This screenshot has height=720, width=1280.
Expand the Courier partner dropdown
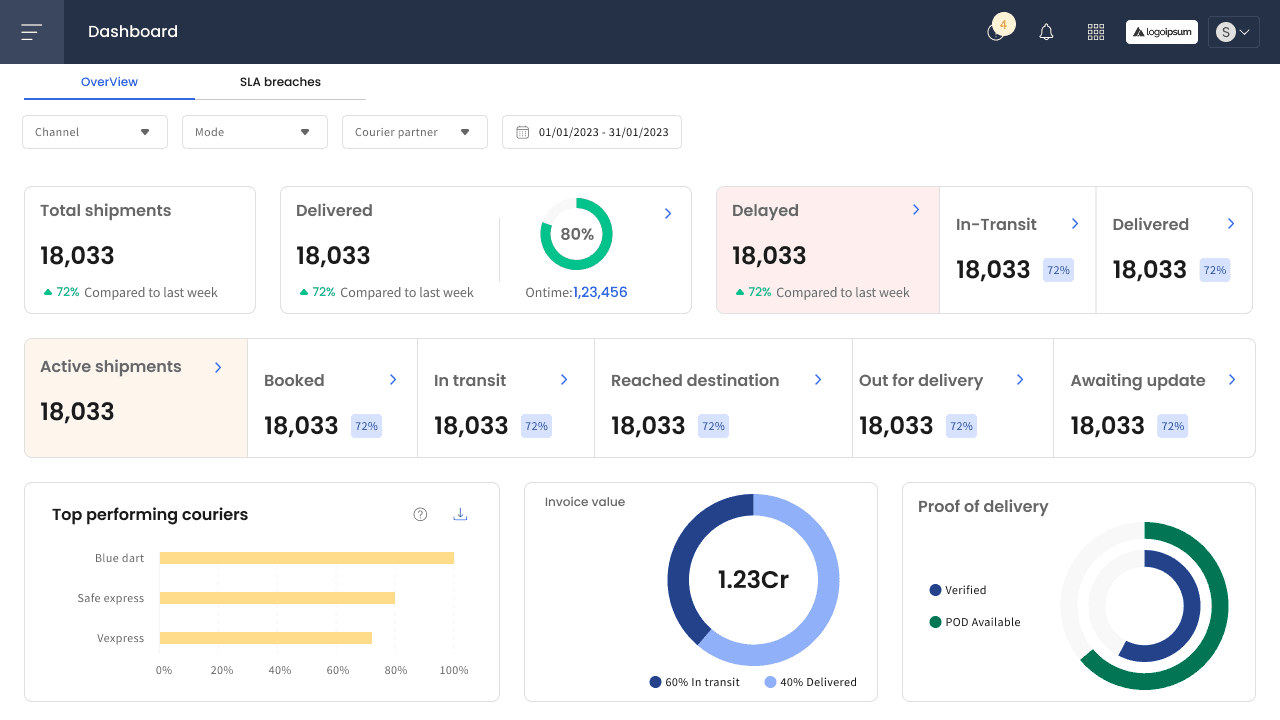415,132
